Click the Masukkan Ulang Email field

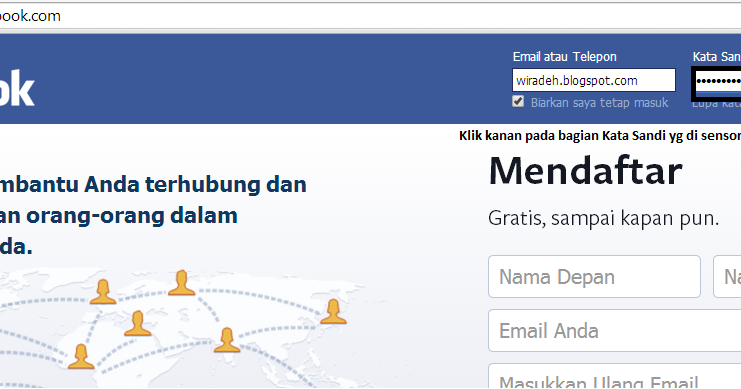click(x=614, y=376)
